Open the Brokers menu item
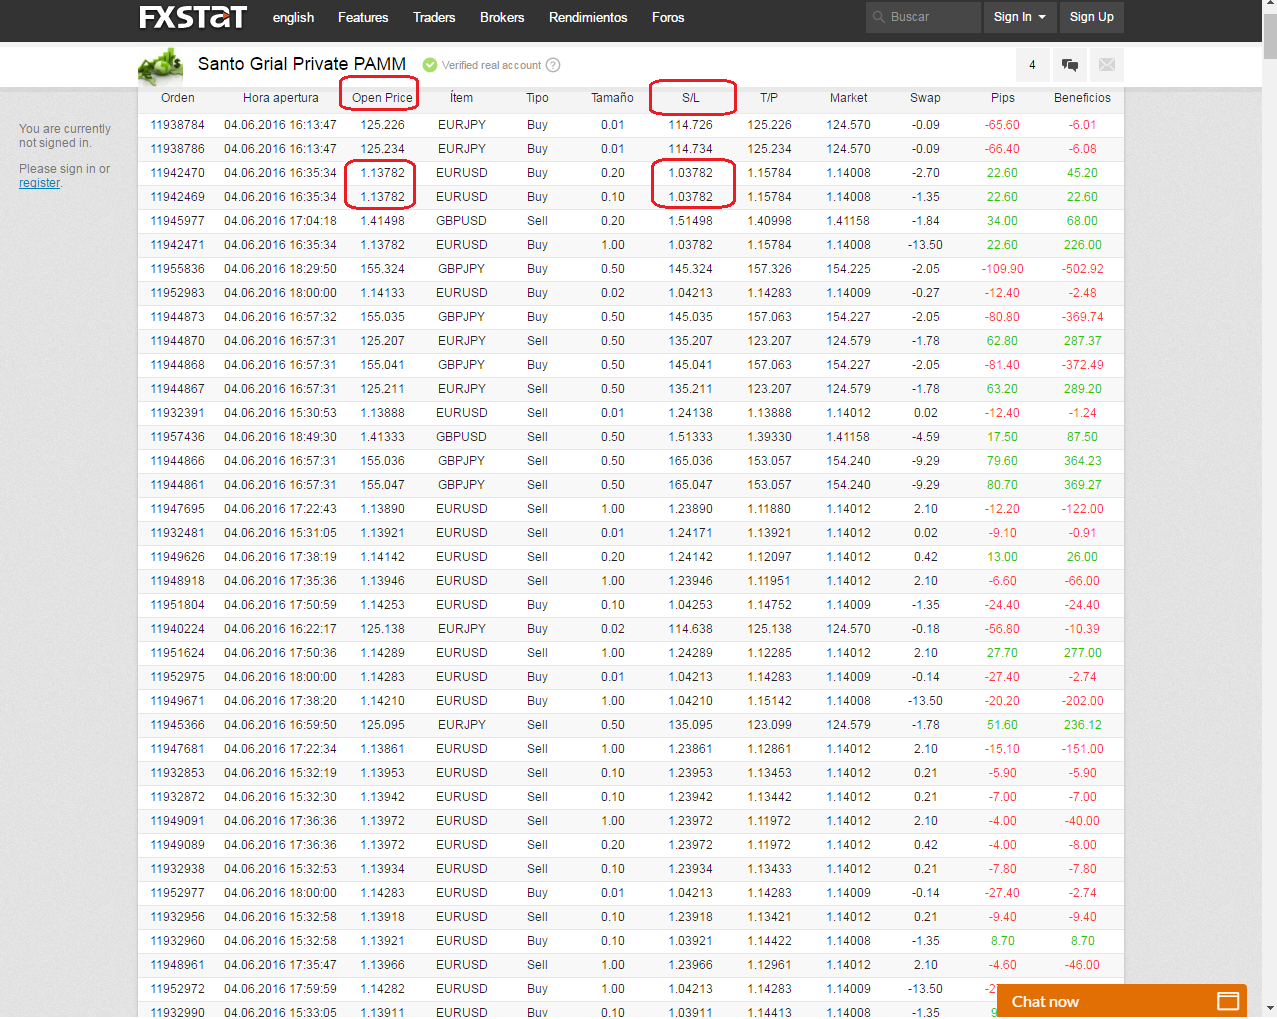This screenshot has width=1277, height=1019. pos(502,18)
